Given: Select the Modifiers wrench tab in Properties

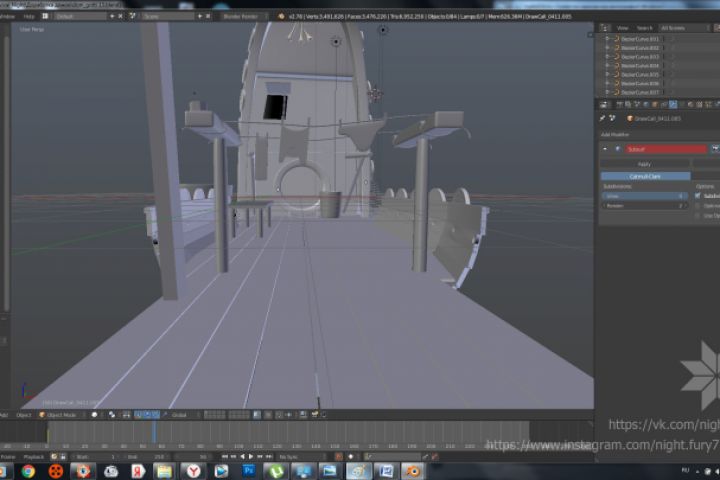Looking at the screenshot, I should [x=673, y=105].
